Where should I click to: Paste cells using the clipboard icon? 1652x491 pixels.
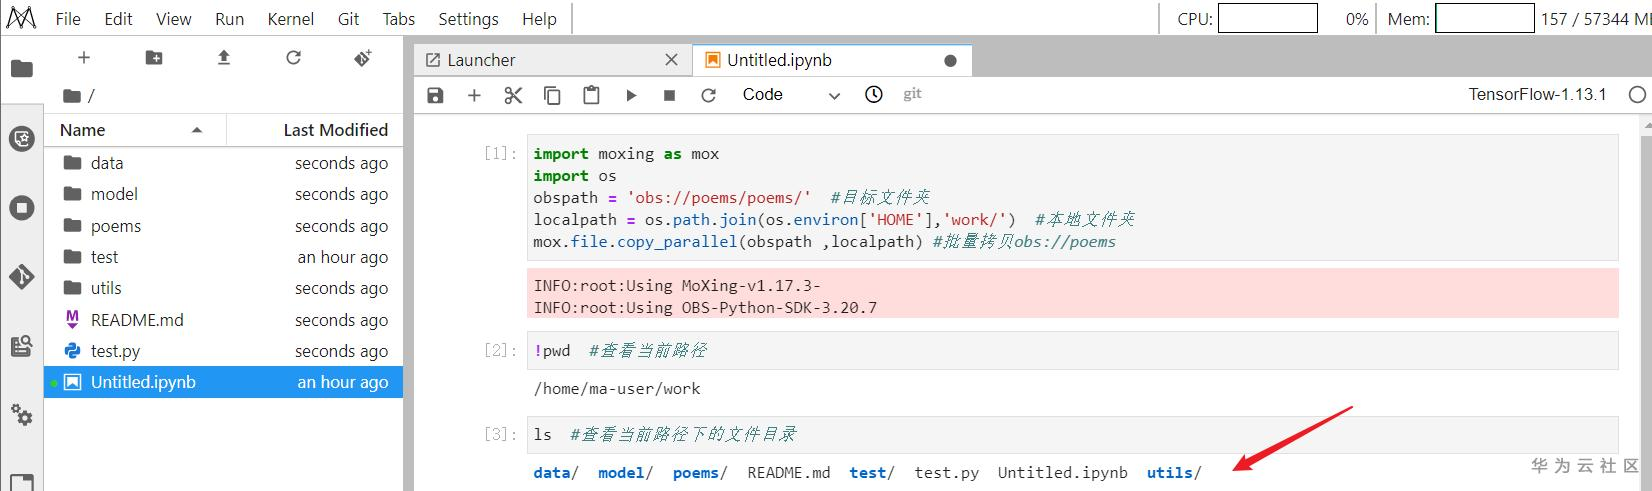591,95
